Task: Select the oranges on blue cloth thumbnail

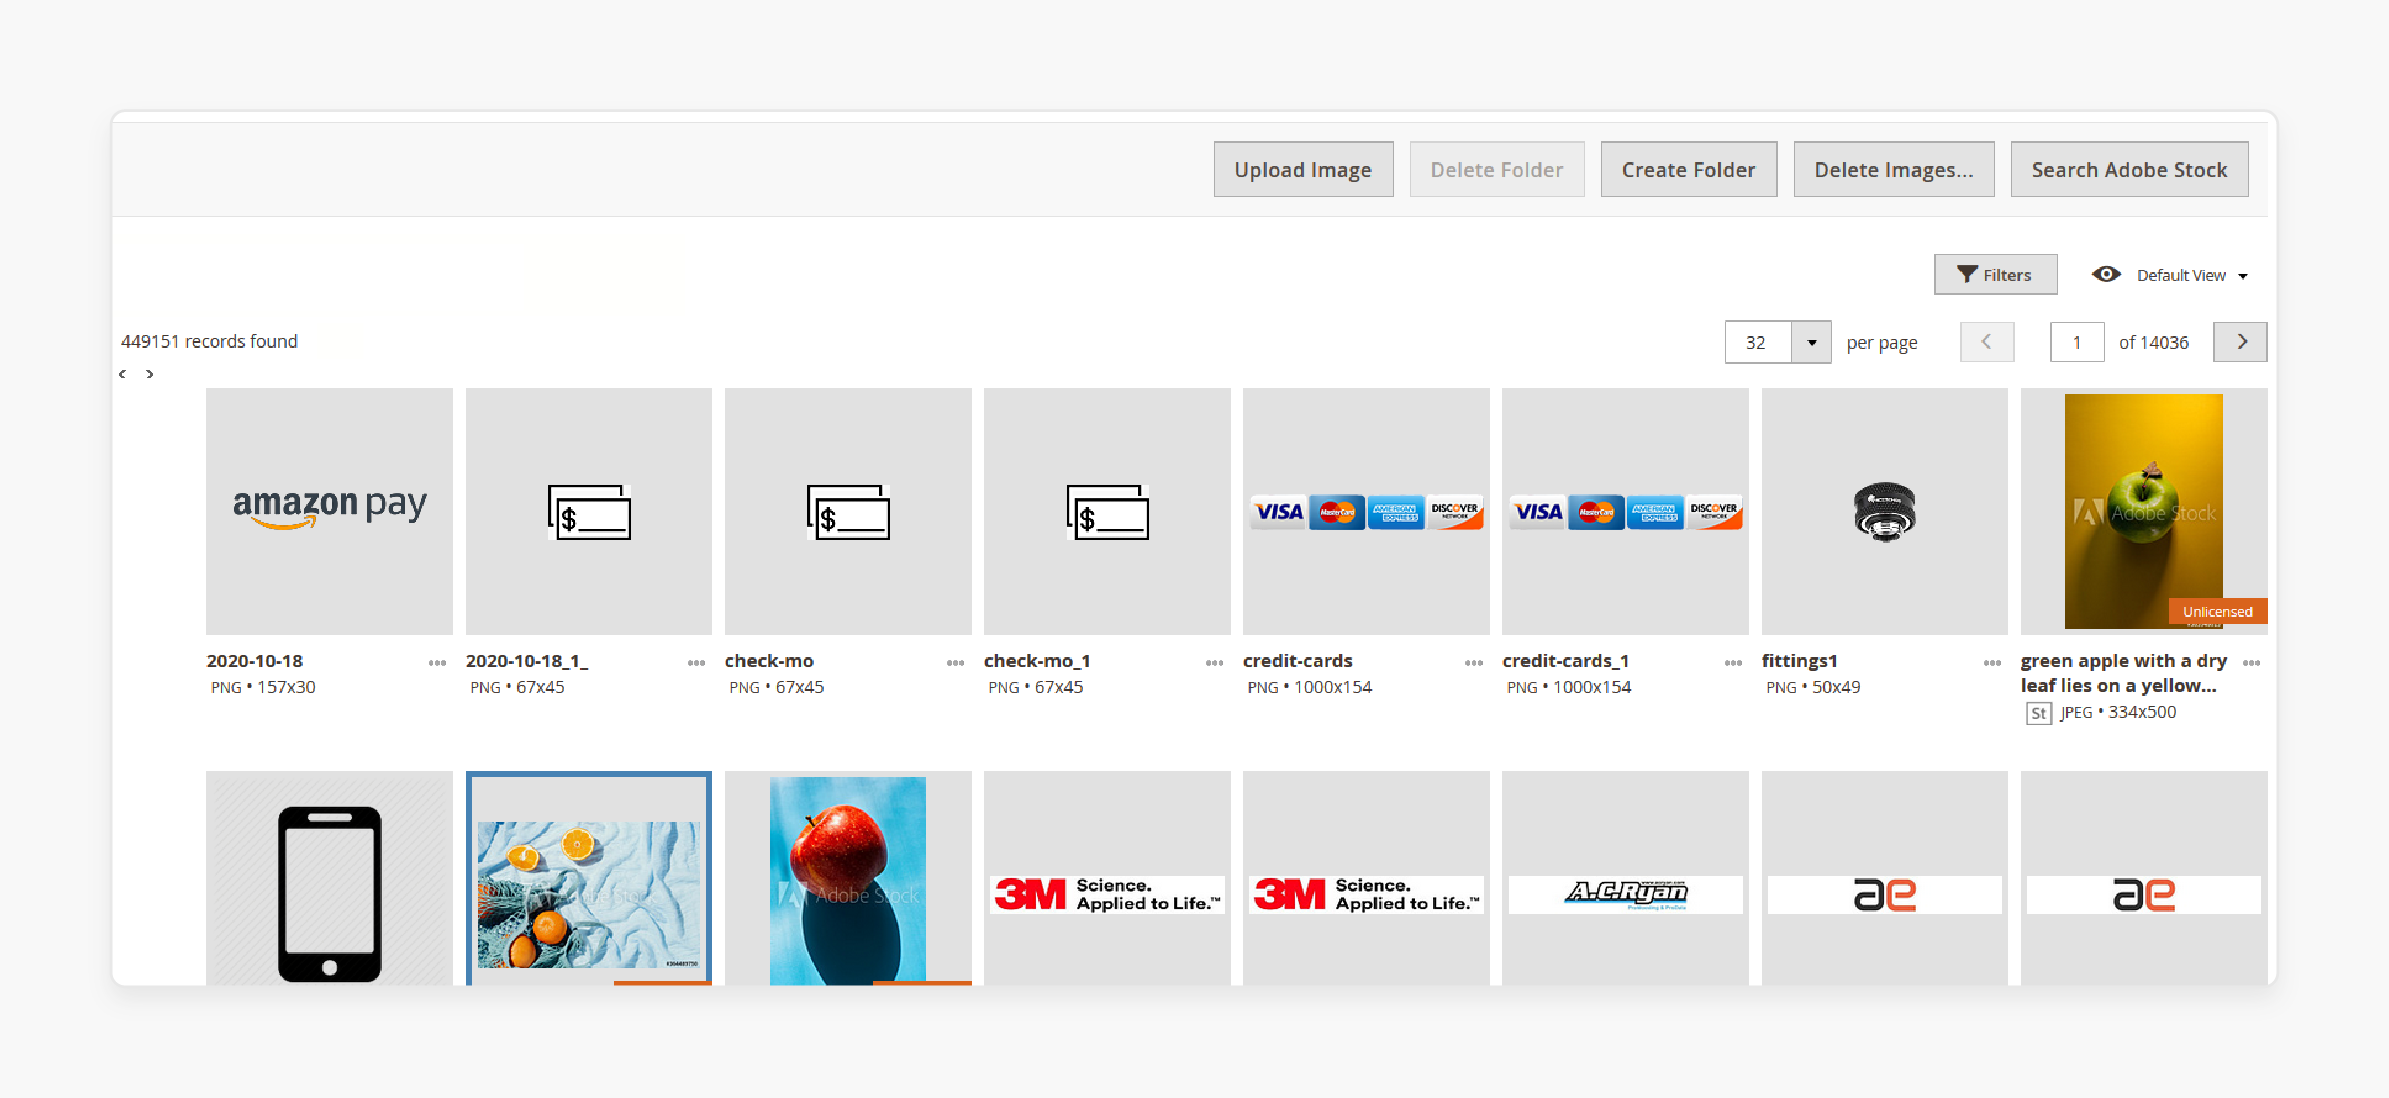Action: click(589, 878)
